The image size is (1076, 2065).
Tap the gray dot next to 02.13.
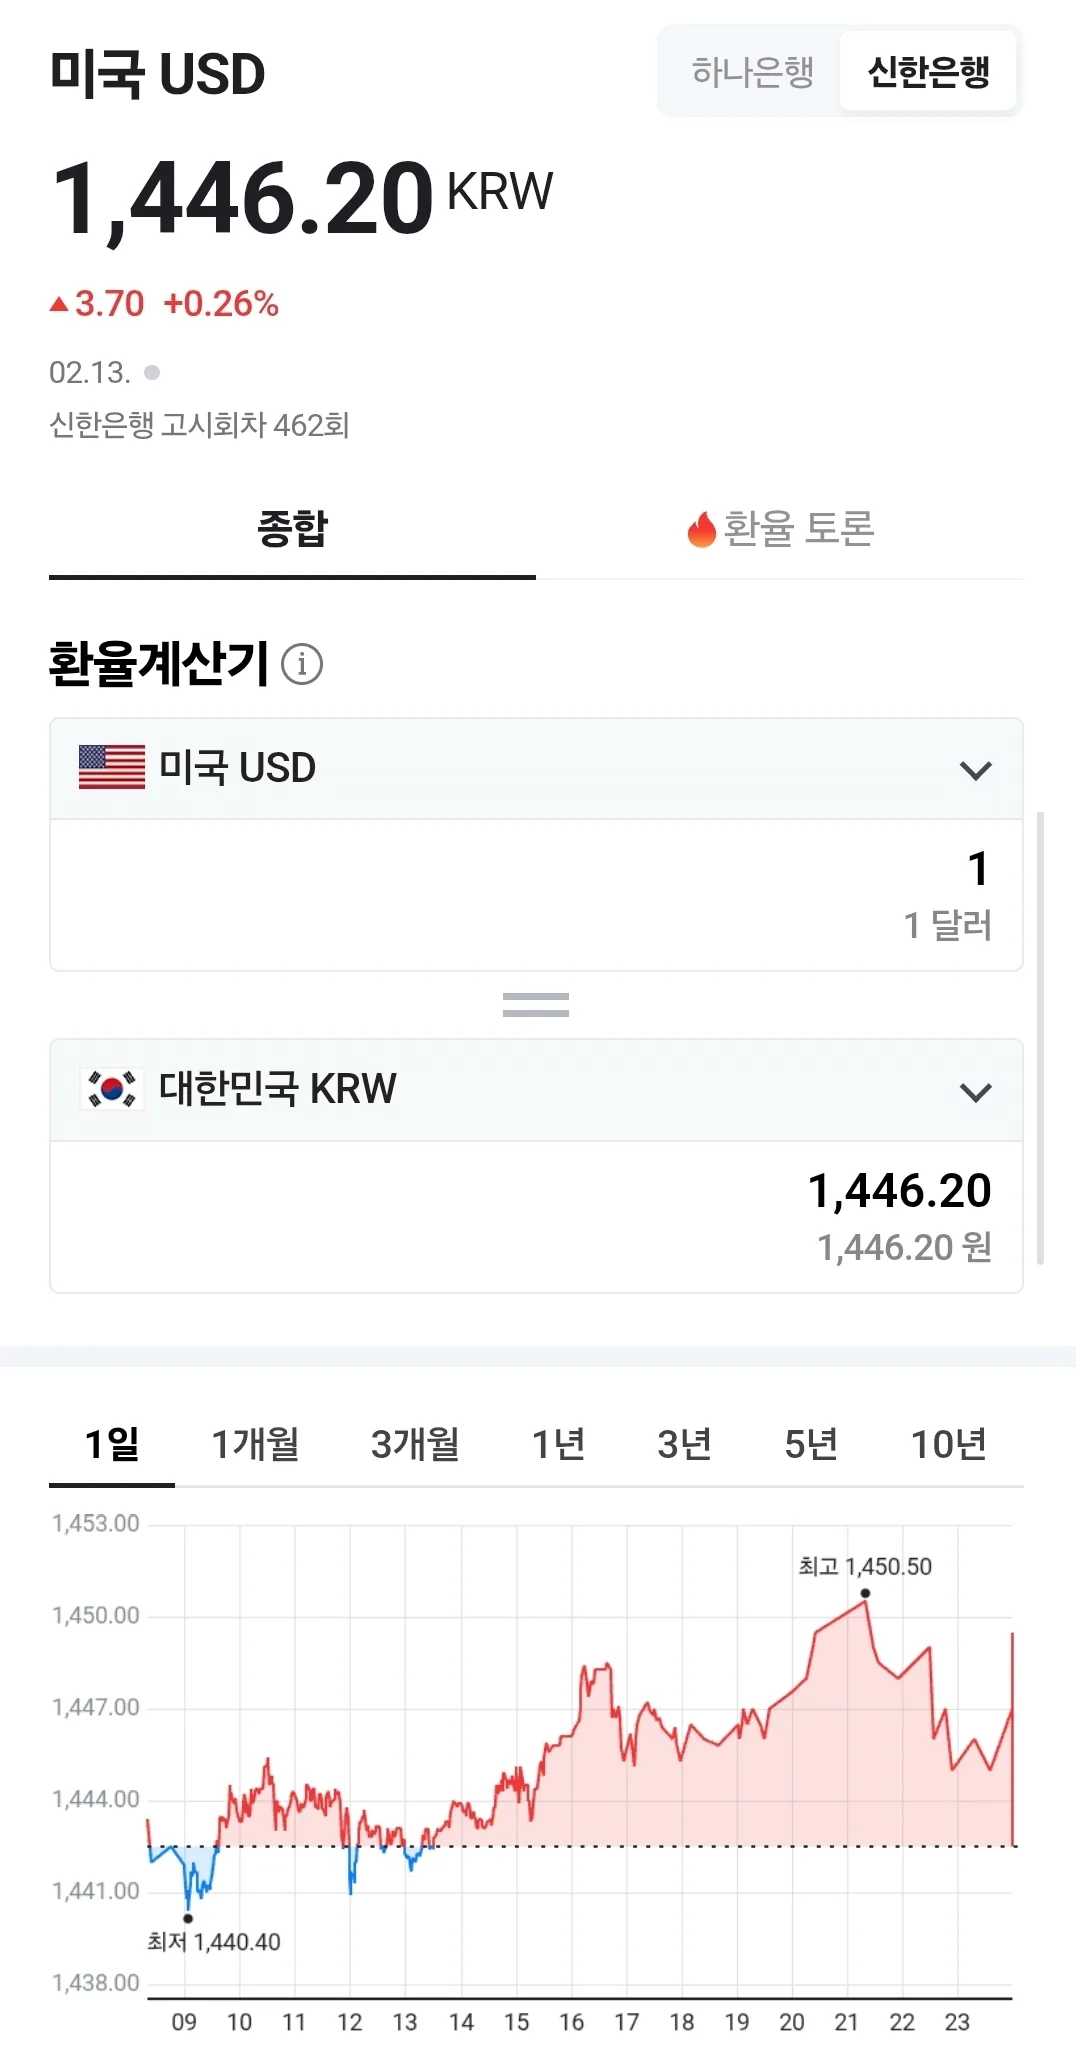(x=152, y=373)
